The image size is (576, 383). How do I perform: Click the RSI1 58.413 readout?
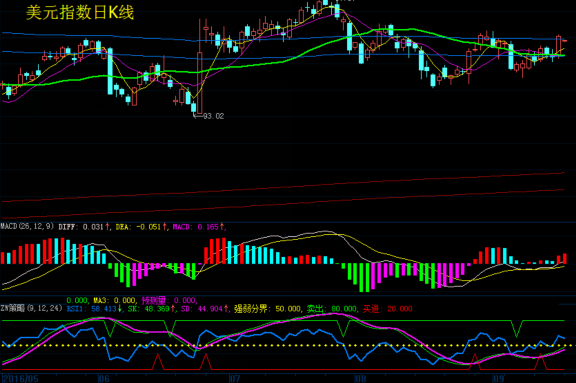[x=94, y=309]
